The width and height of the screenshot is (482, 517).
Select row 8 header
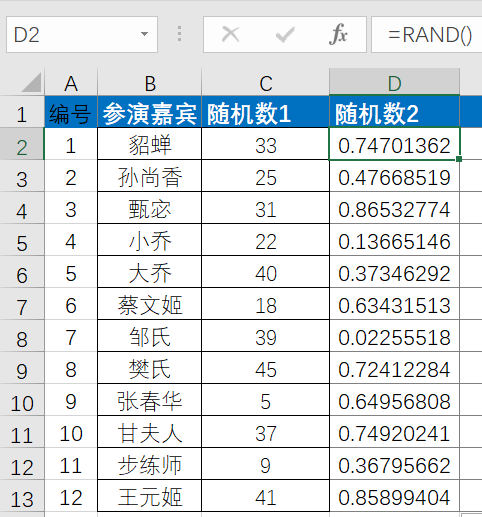(x=22, y=336)
